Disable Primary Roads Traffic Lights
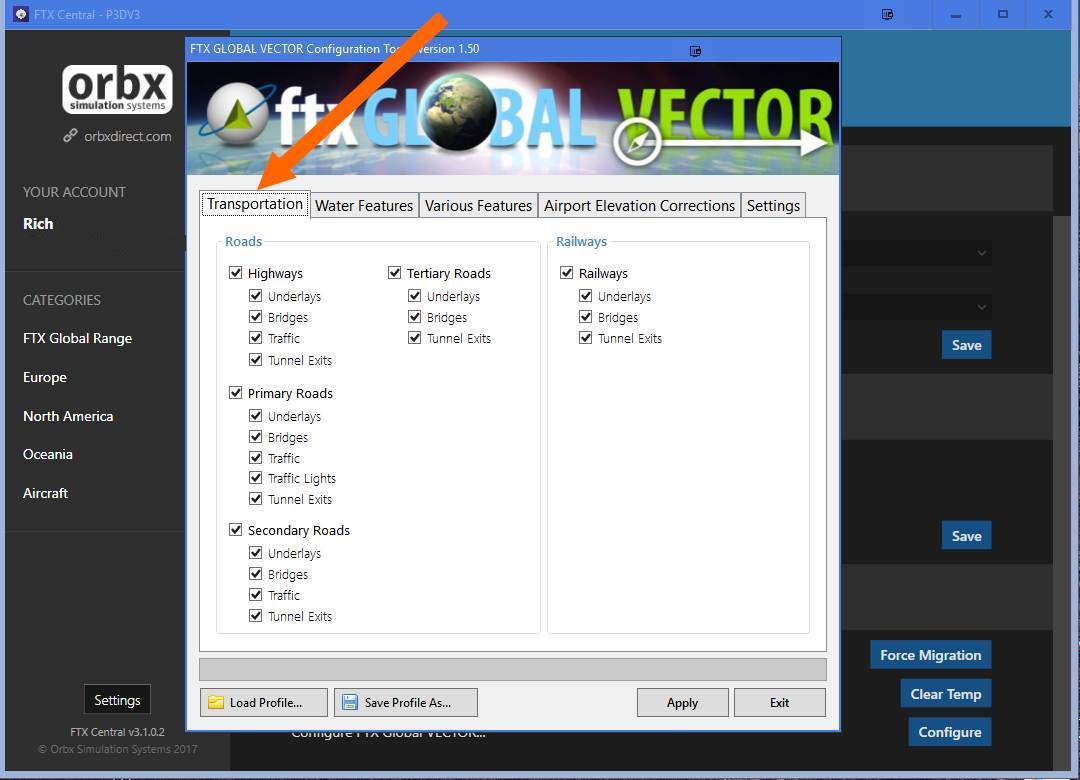The width and height of the screenshot is (1080, 780). point(256,478)
